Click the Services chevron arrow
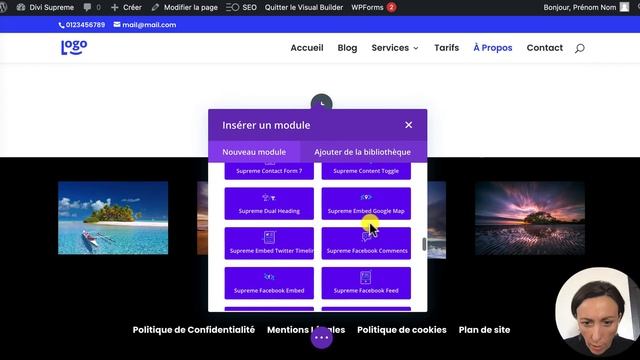 [416, 48]
